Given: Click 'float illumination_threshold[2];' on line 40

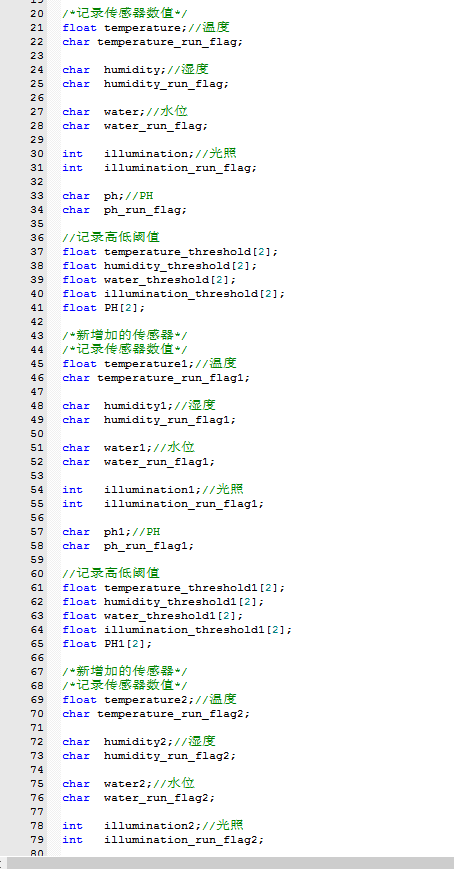Looking at the screenshot, I should (x=174, y=294).
